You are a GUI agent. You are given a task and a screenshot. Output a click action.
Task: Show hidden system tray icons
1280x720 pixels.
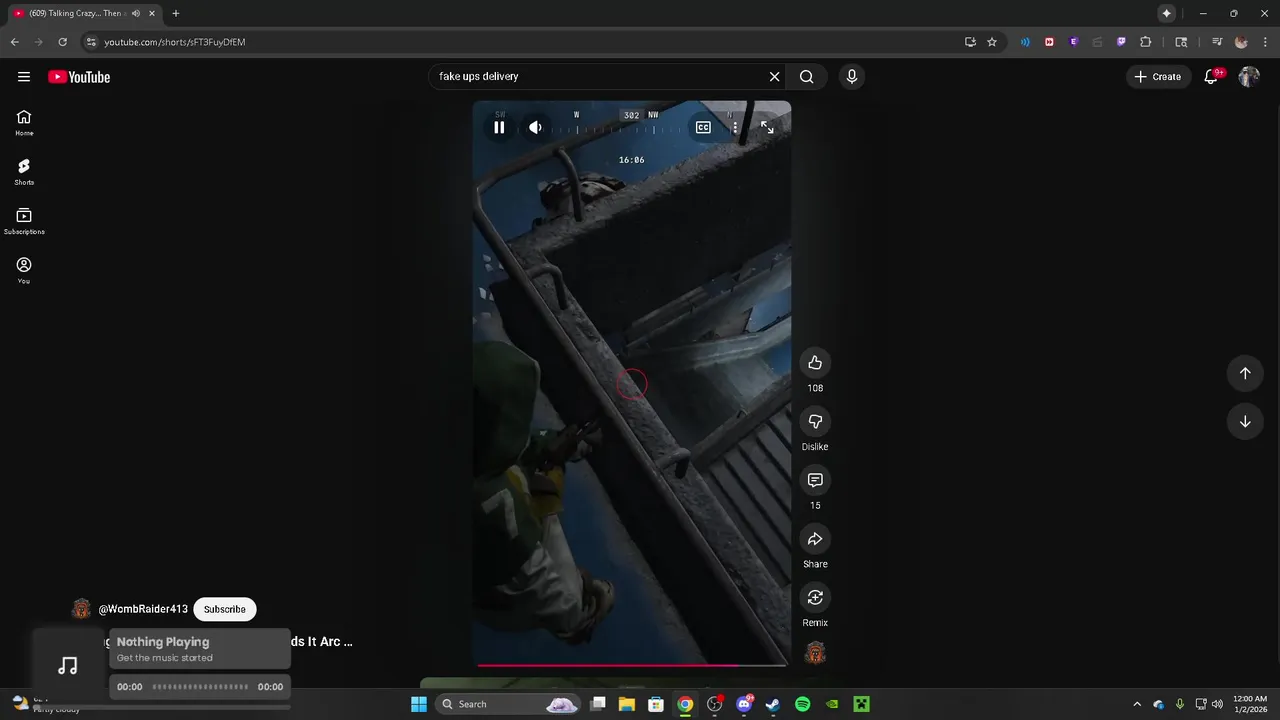(1137, 704)
